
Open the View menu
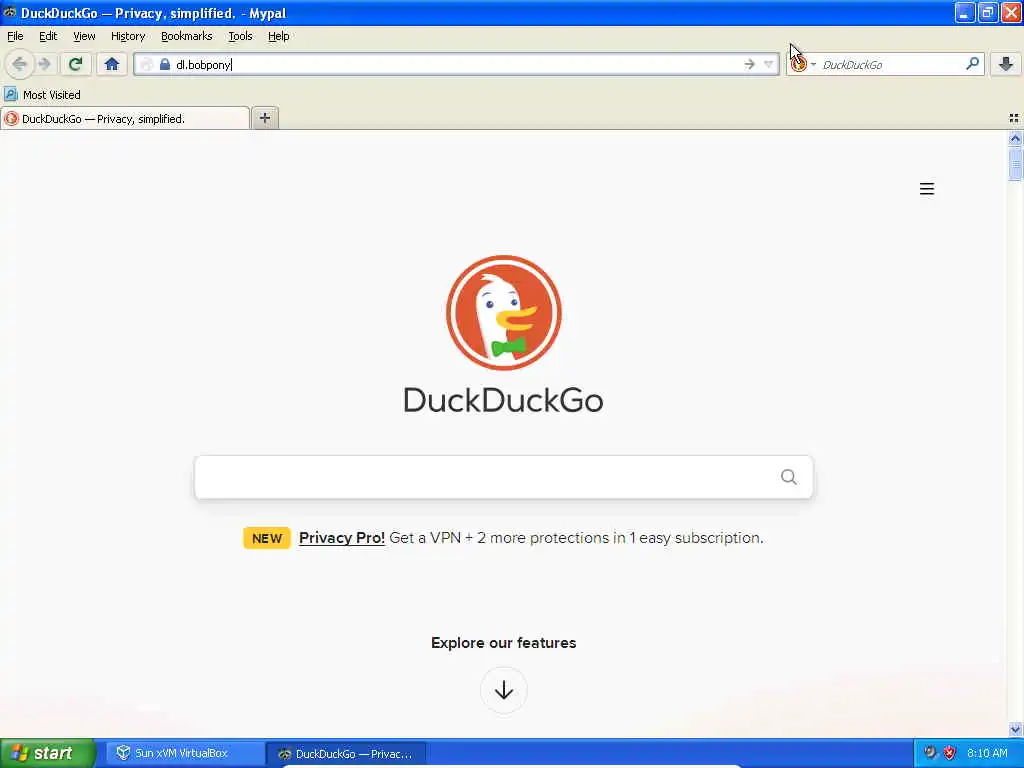(84, 36)
